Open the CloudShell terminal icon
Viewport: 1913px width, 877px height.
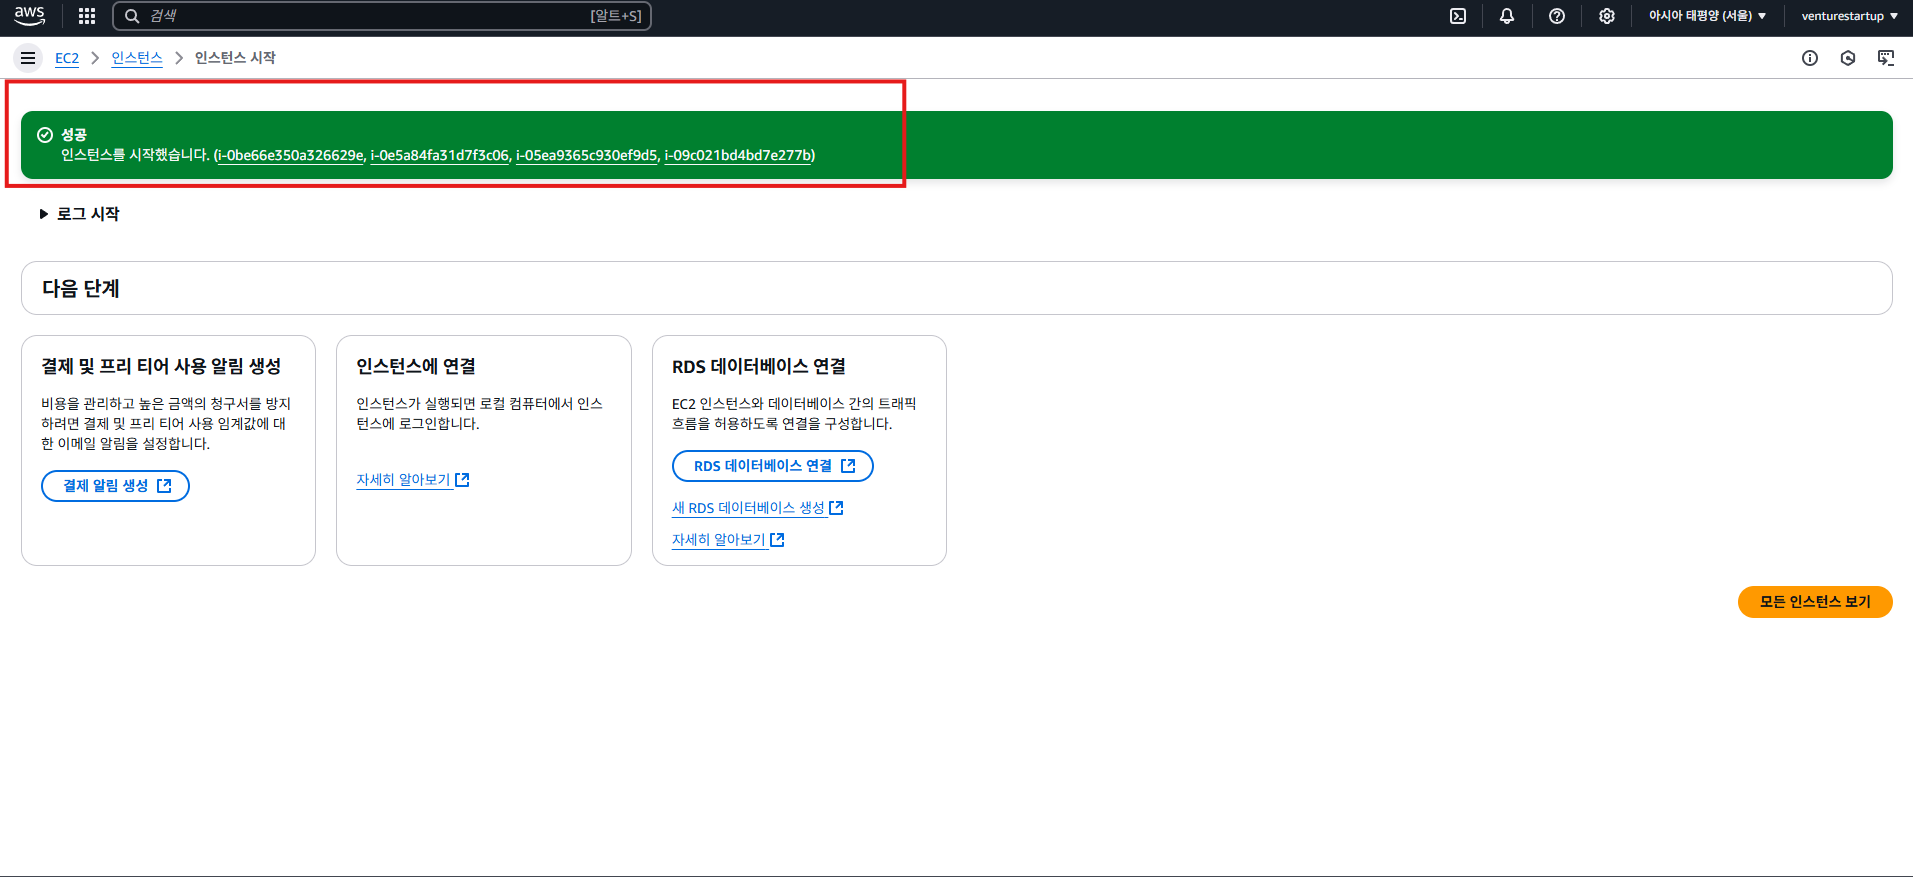tap(1458, 16)
